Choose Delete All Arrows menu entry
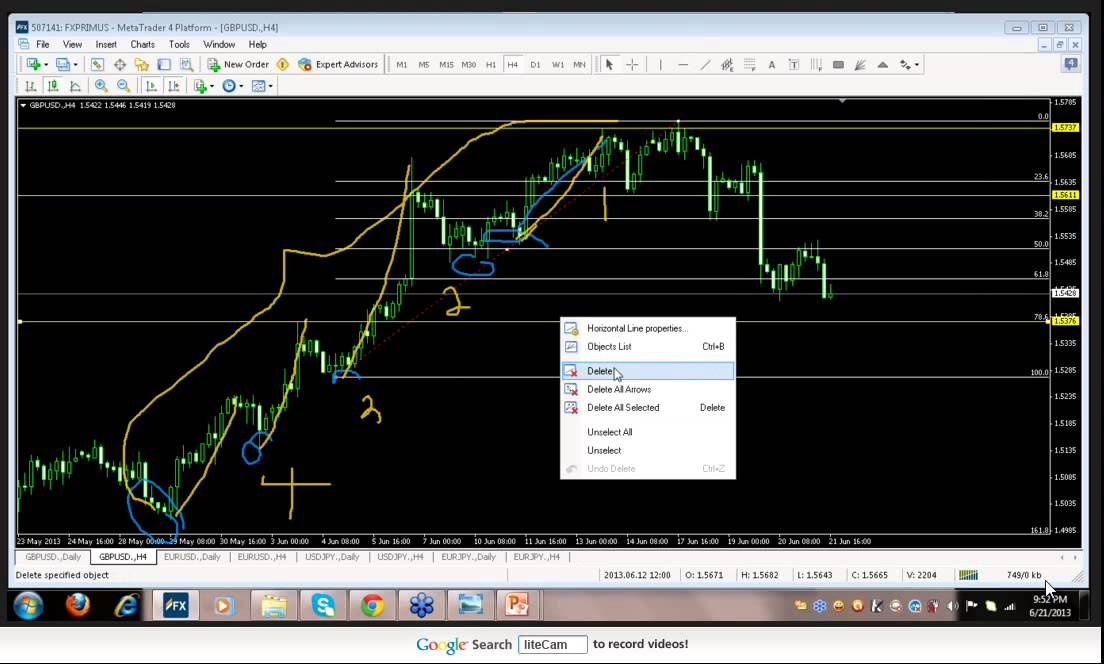1104x664 pixels. (648, 389)
